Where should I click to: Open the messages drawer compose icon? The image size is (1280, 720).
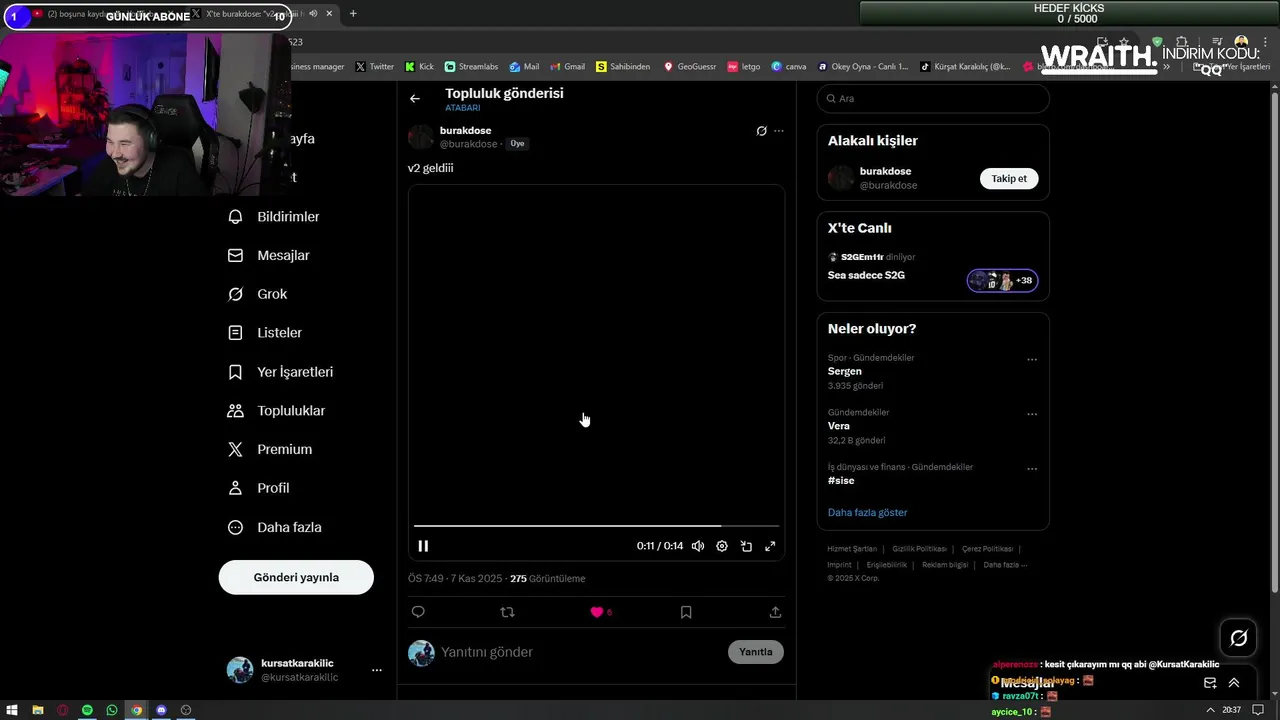[x=1210, y=683]
